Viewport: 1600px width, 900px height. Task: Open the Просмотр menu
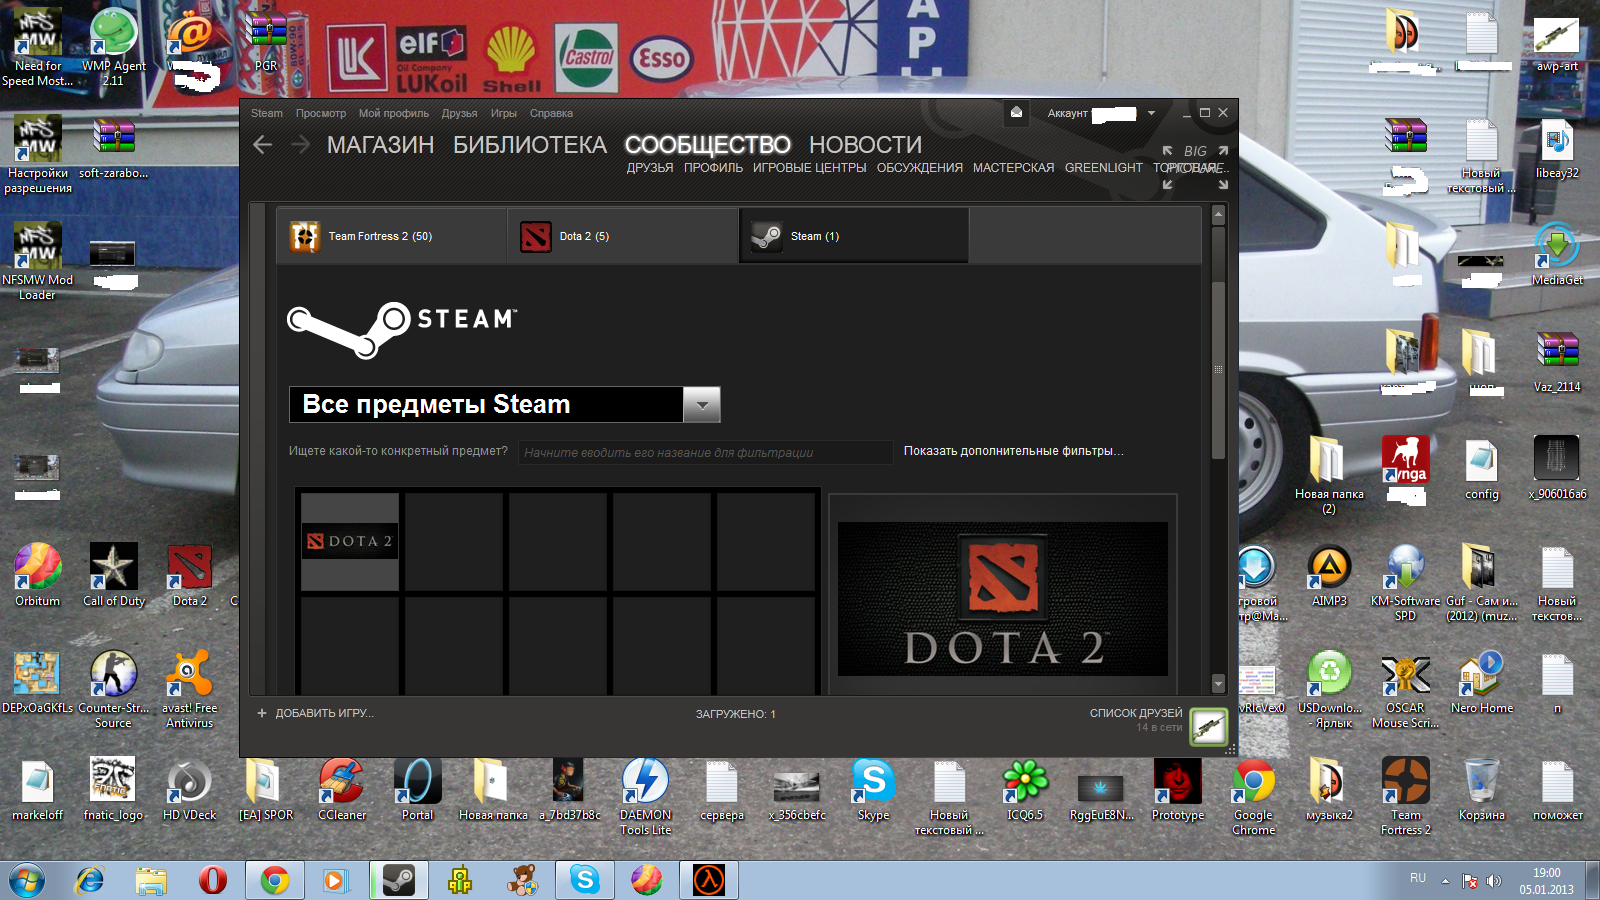click(321, 113)
